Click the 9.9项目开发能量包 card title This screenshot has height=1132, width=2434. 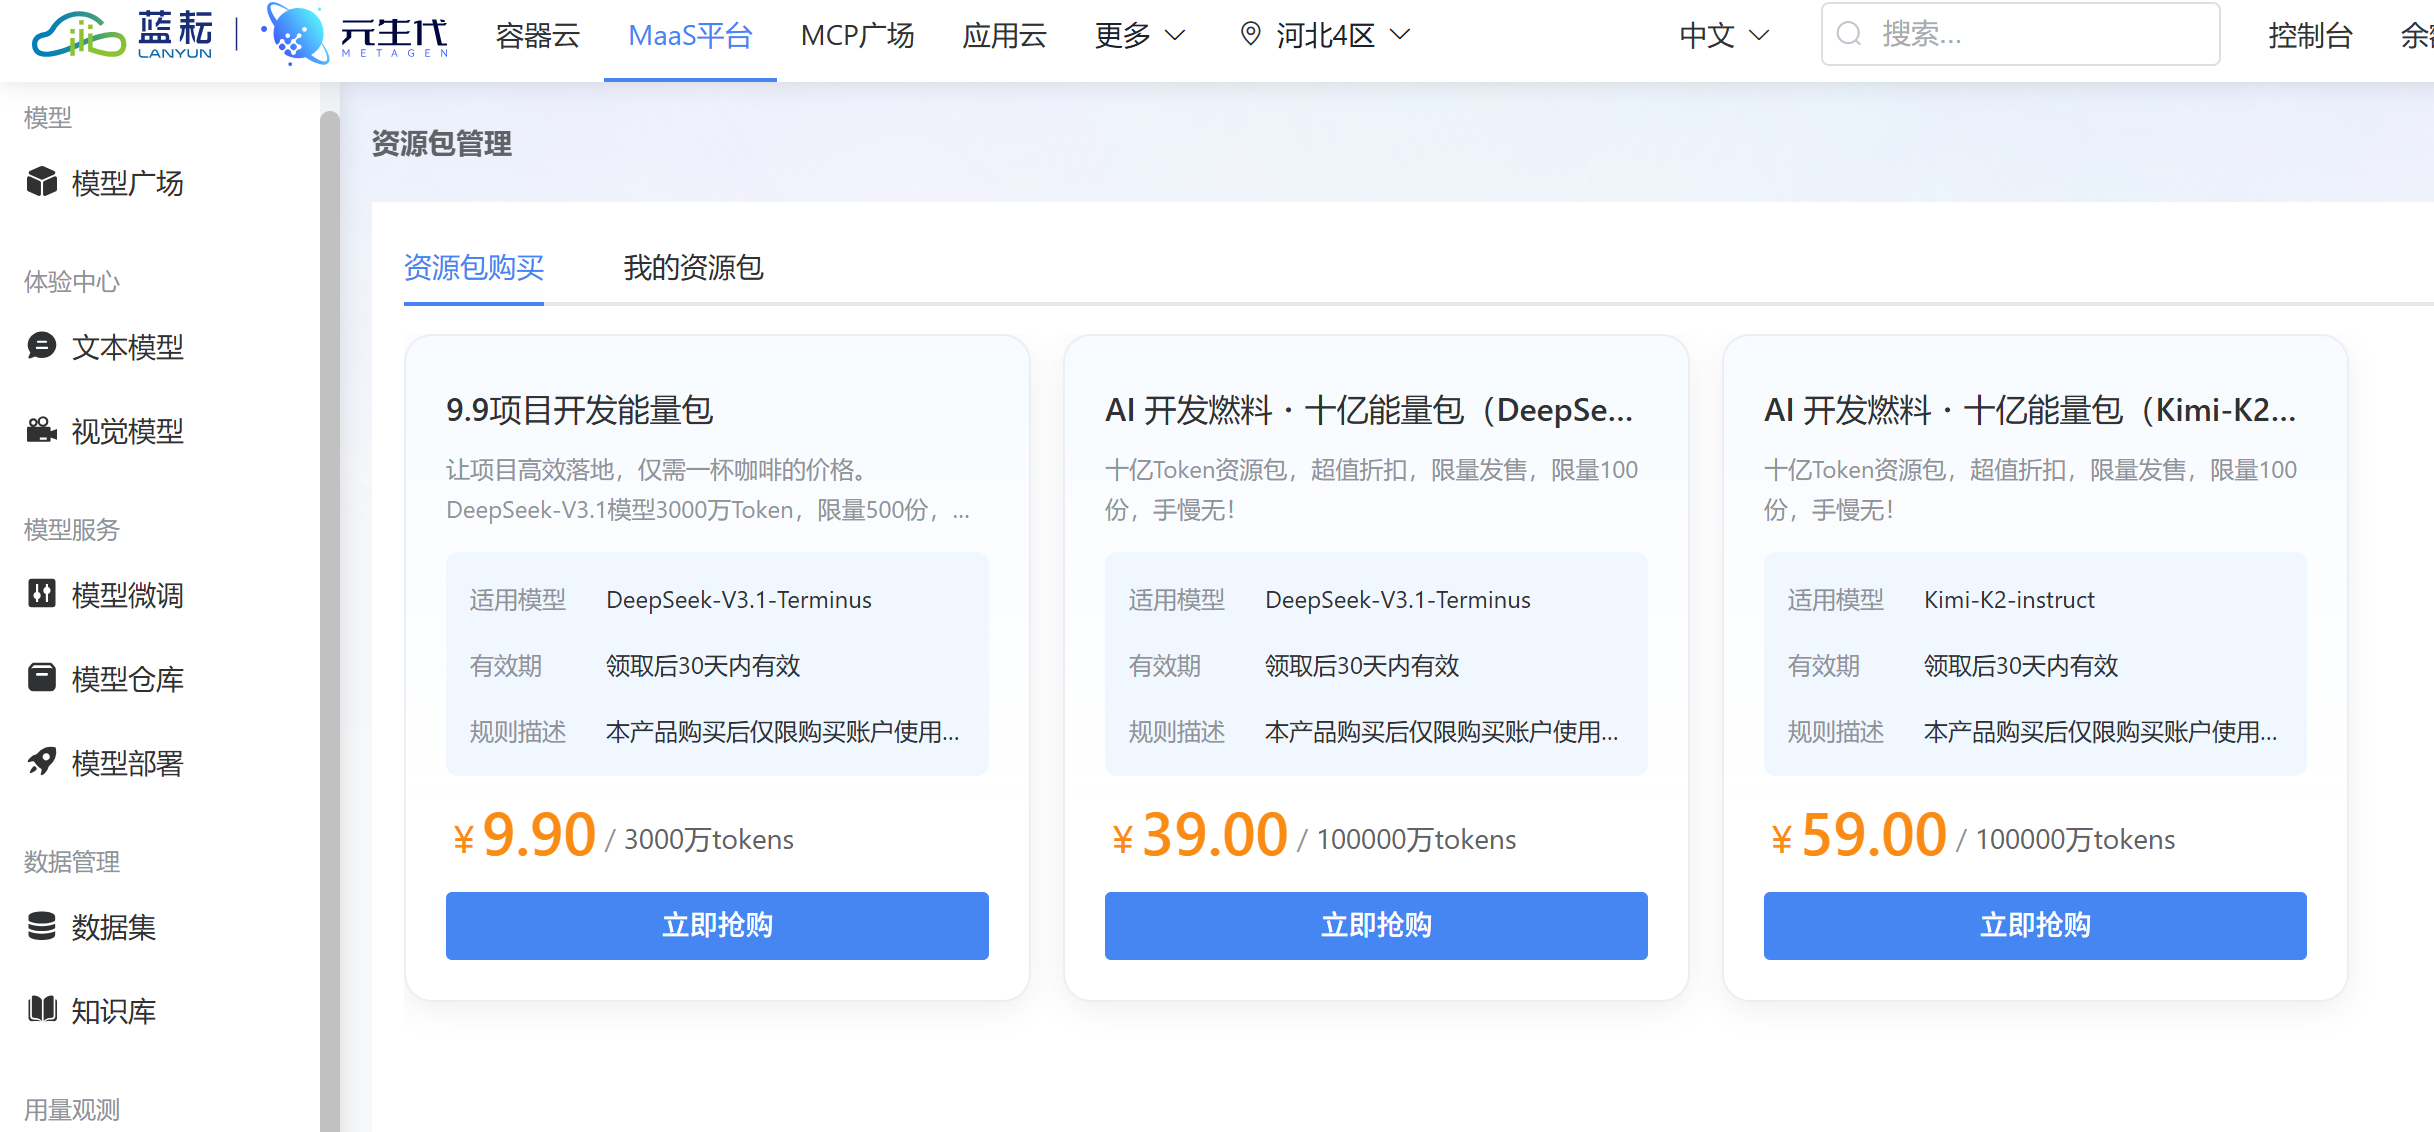580,410
